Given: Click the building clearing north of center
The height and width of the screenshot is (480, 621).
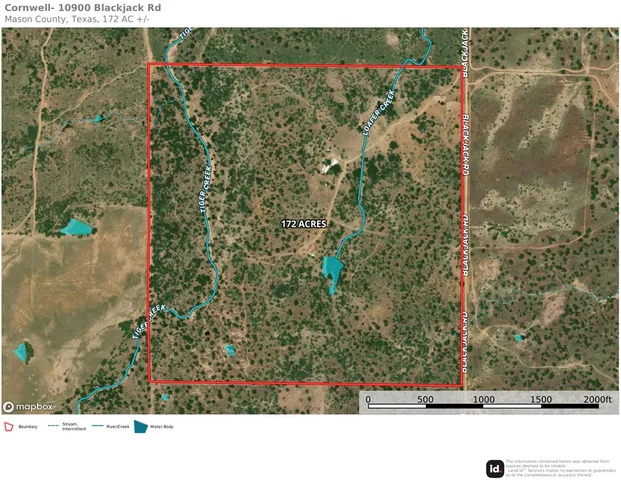Looking at the screenshot, I should pos(329,167).
